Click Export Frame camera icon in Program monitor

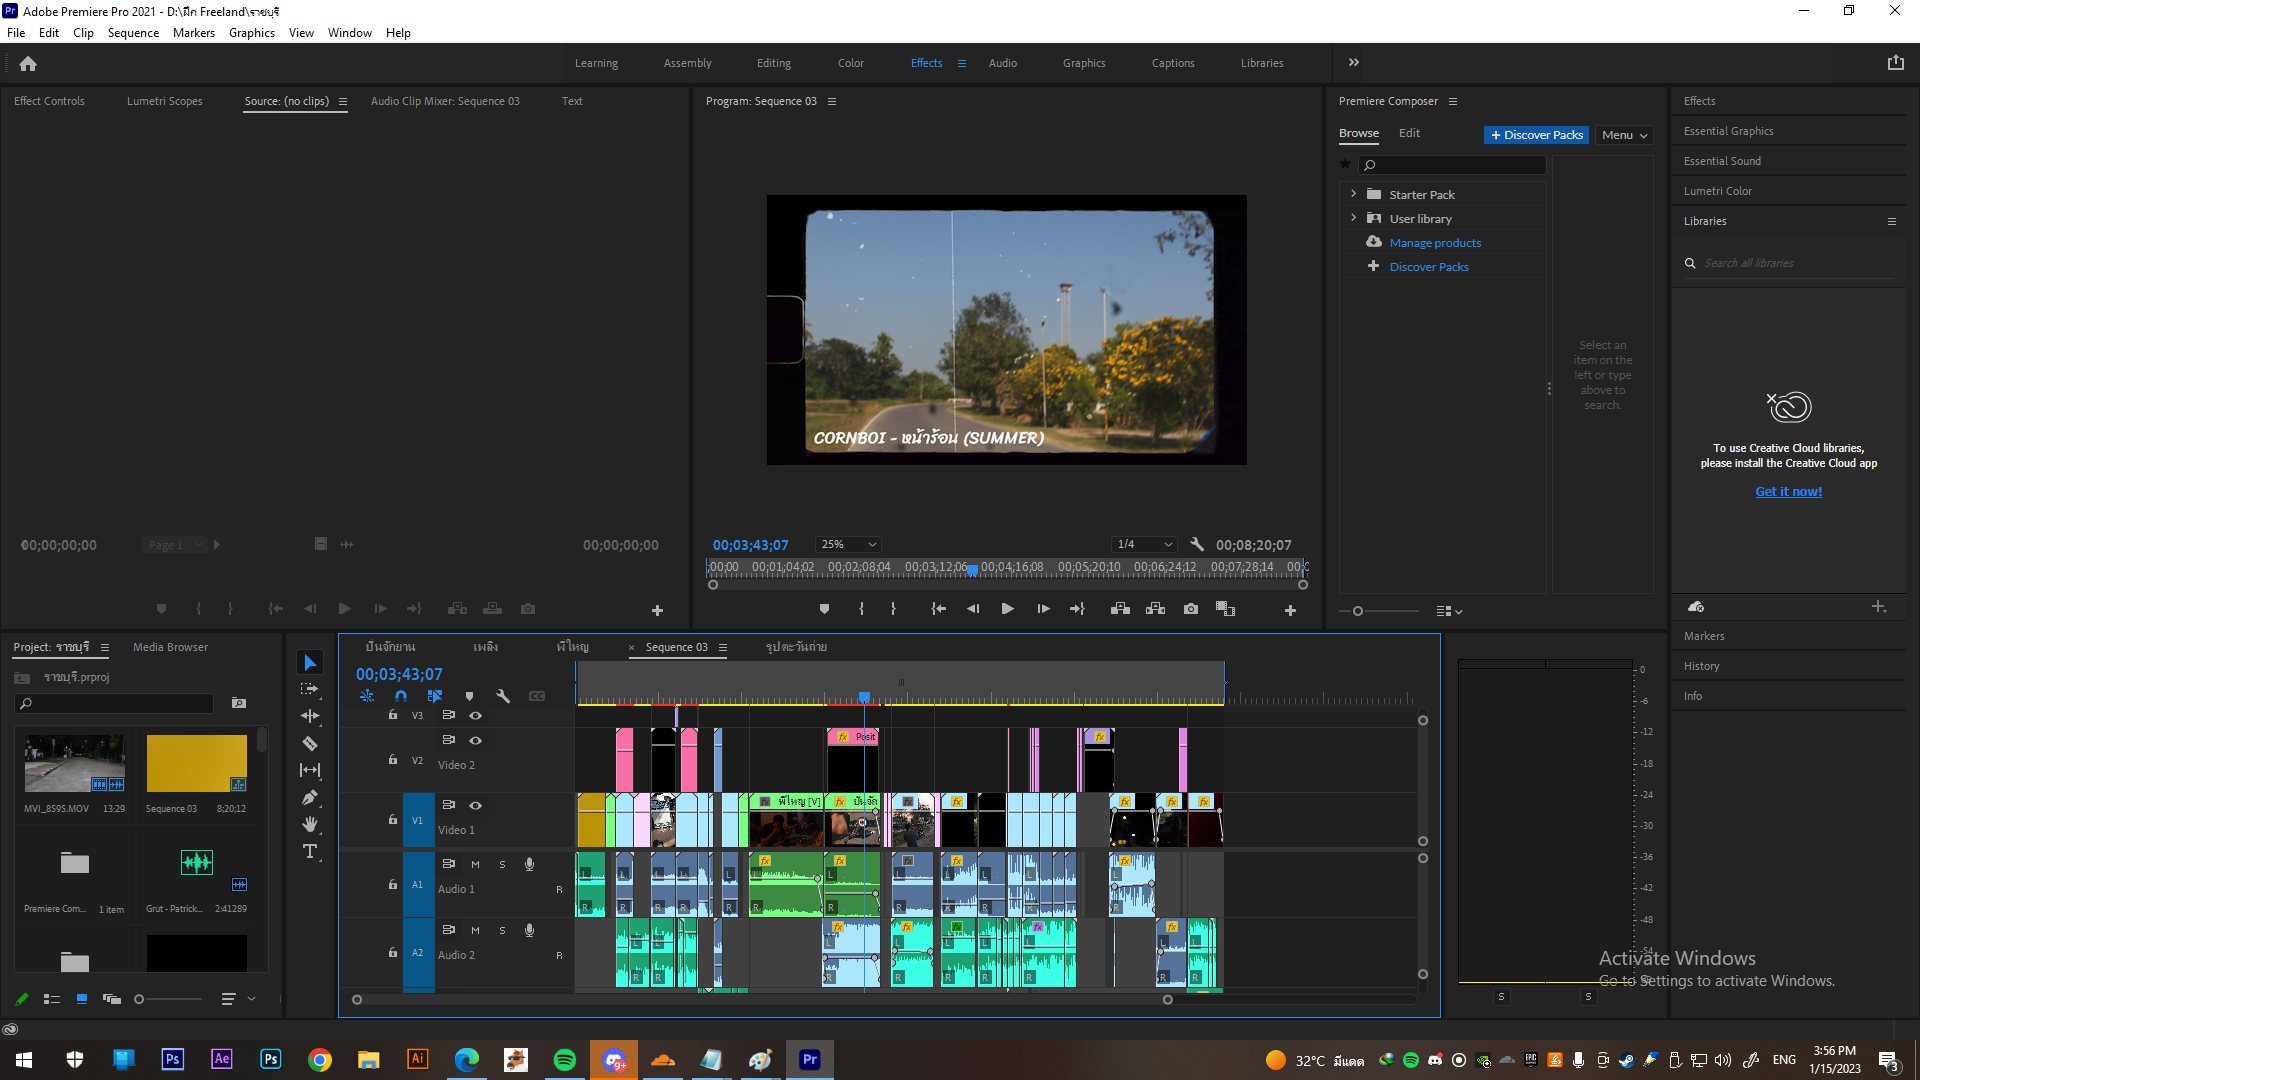(1190, 609)
